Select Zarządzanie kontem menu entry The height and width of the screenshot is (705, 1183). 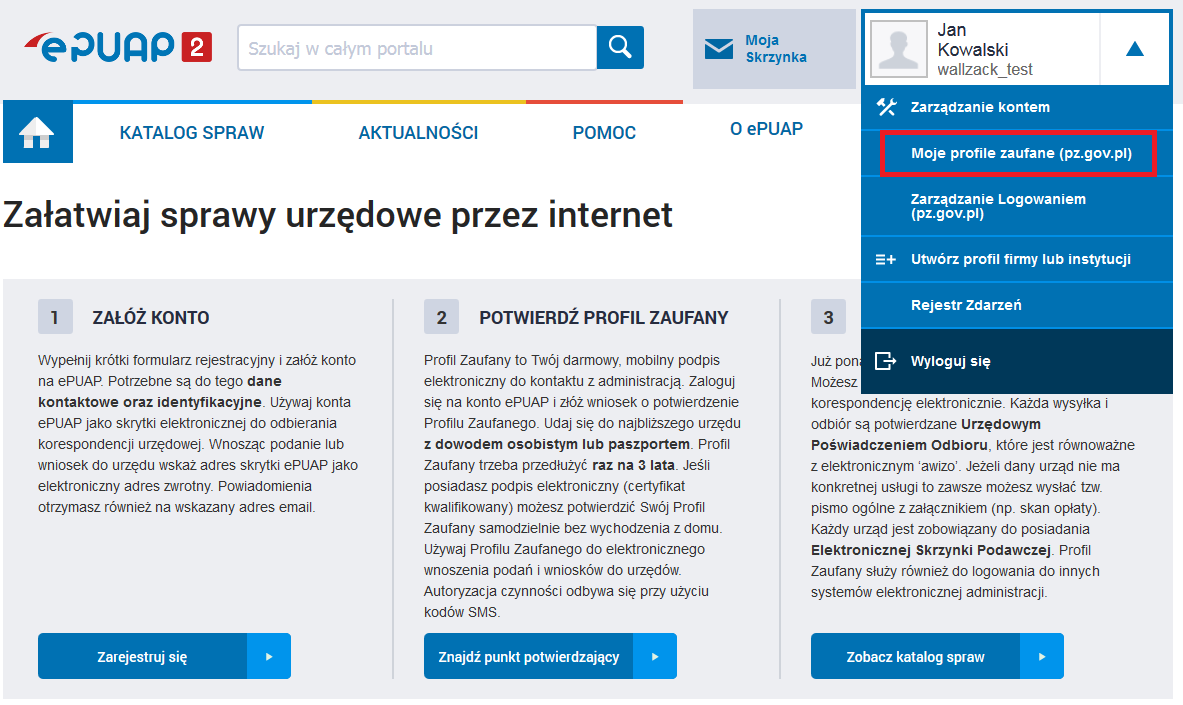click(1016, 107)
